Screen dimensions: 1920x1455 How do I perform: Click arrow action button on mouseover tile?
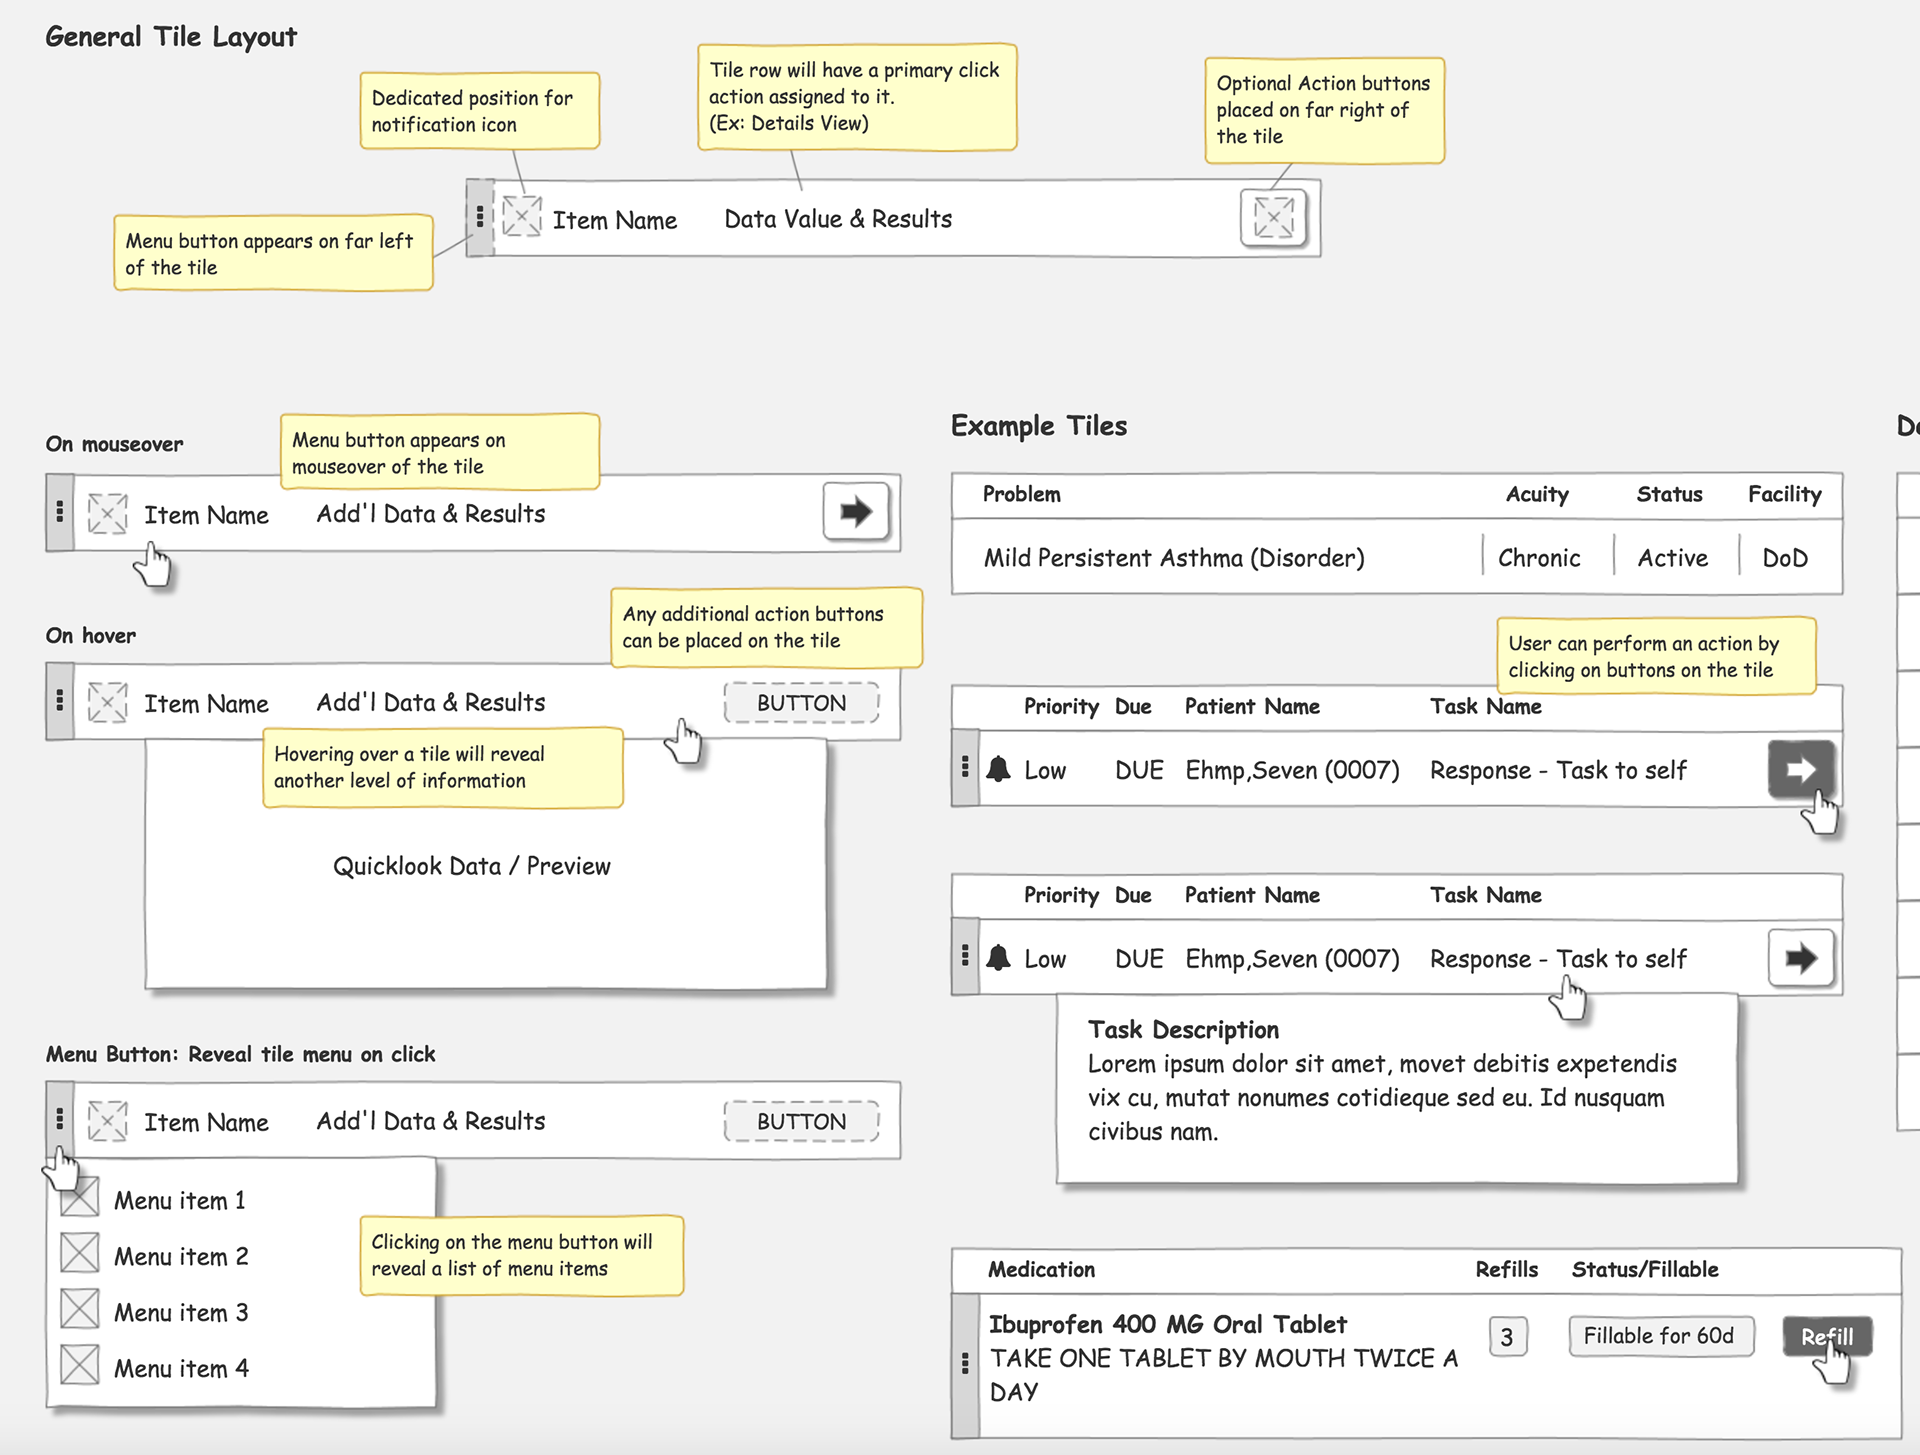point(856,512)
